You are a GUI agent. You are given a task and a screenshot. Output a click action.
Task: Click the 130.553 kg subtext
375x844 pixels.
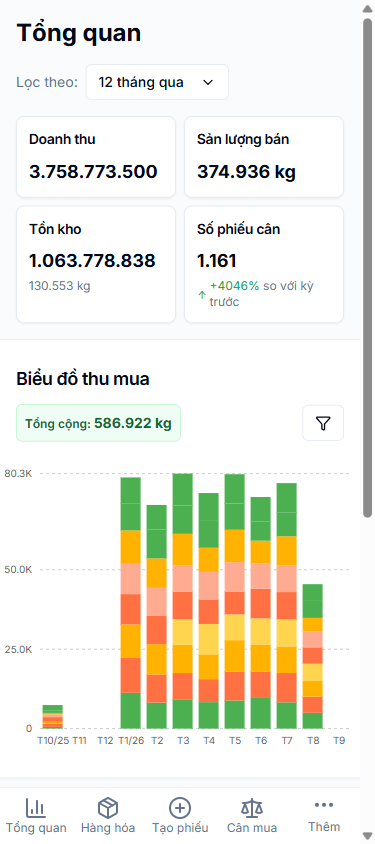[x=60, y=286]
